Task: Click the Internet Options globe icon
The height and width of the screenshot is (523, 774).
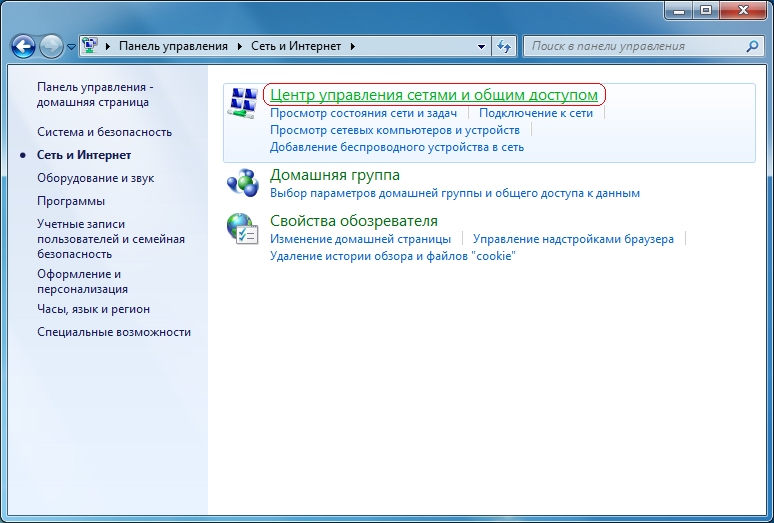Action: [242, 229]
